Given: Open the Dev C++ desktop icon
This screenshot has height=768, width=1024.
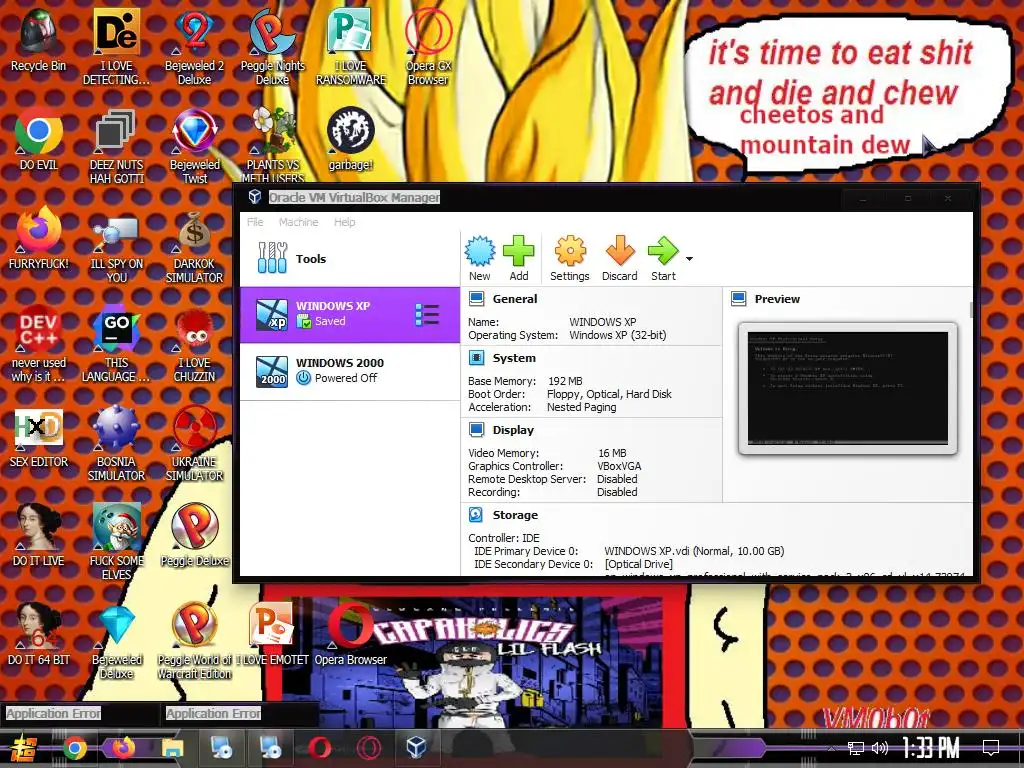Looking at the screenshot, I should point(39,344).
